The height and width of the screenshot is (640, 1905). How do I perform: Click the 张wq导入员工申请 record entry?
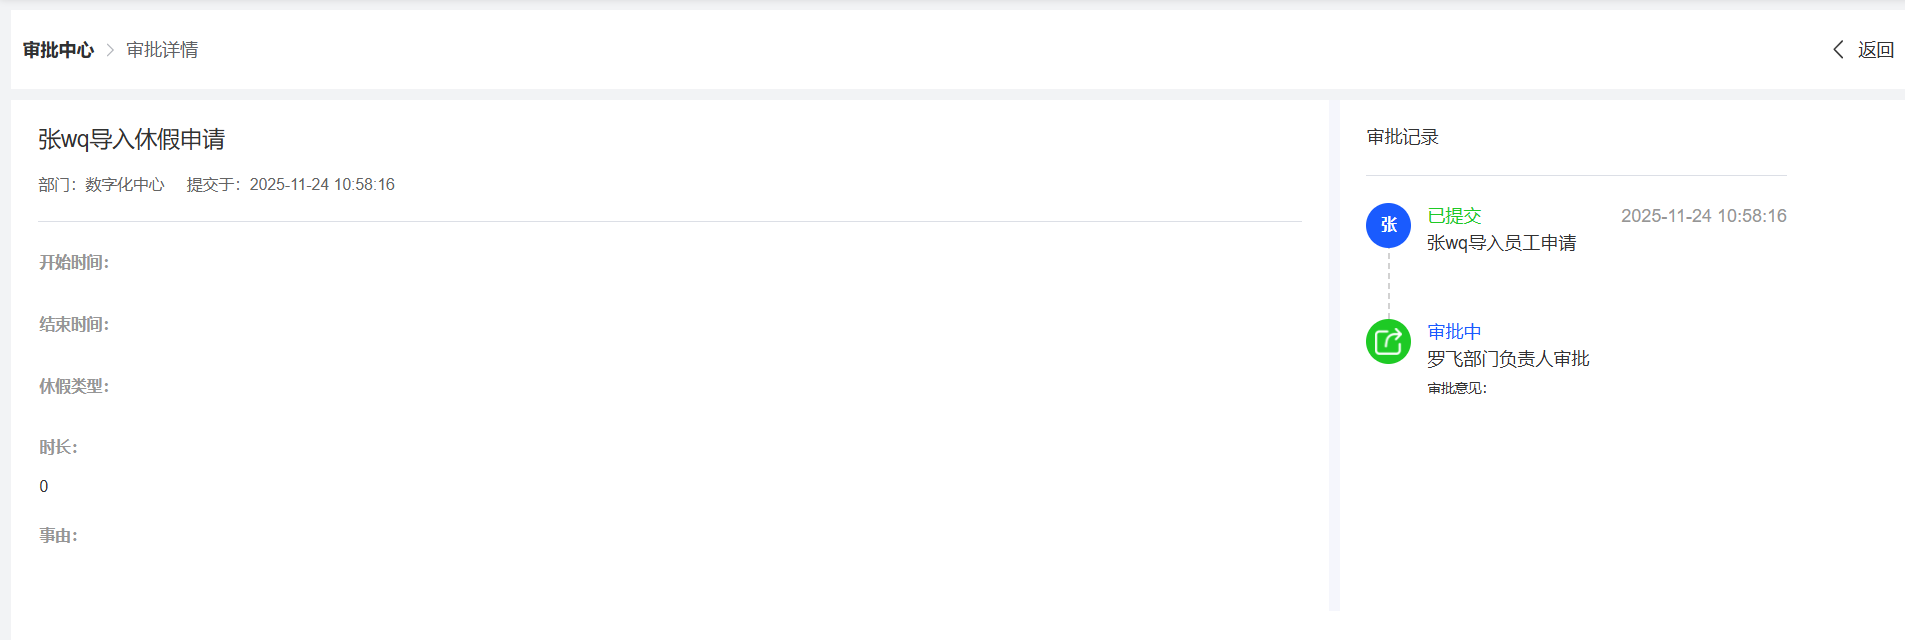1501,243
